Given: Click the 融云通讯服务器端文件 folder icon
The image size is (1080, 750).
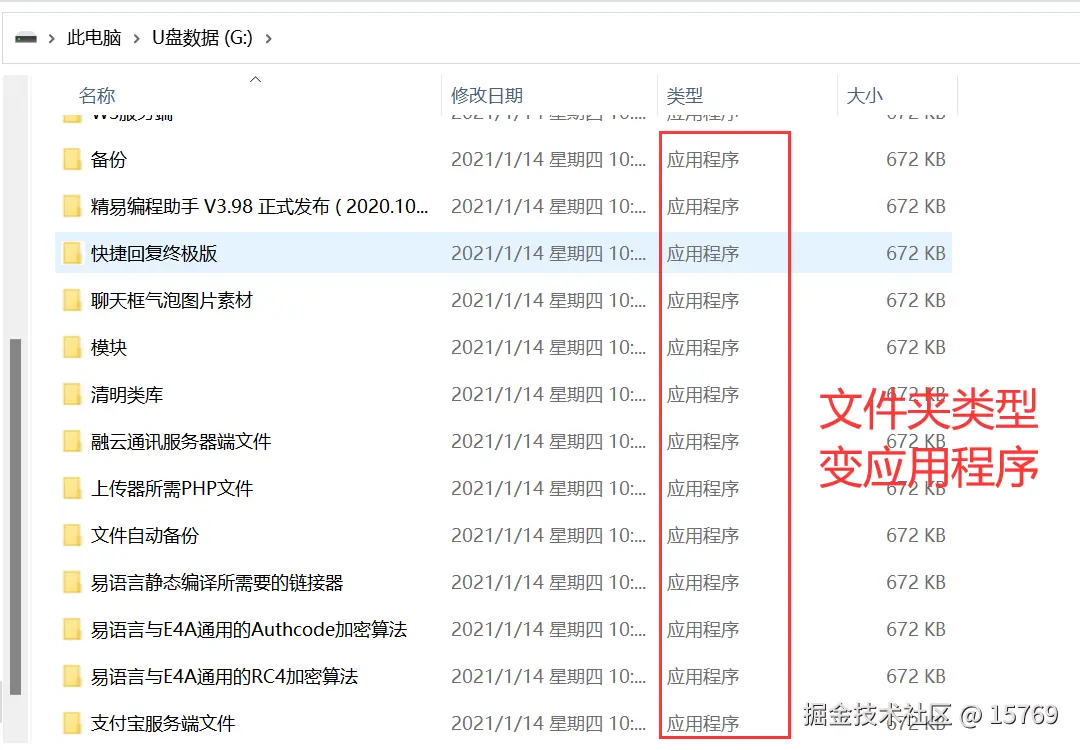Looking at the screenshot, I should click(72, 441).
